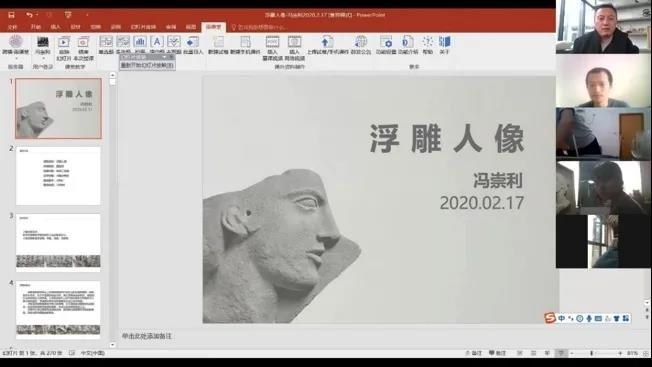Expand dropdown arrow on floating popup title bar
Screen dimensions: 652x367
165,57
